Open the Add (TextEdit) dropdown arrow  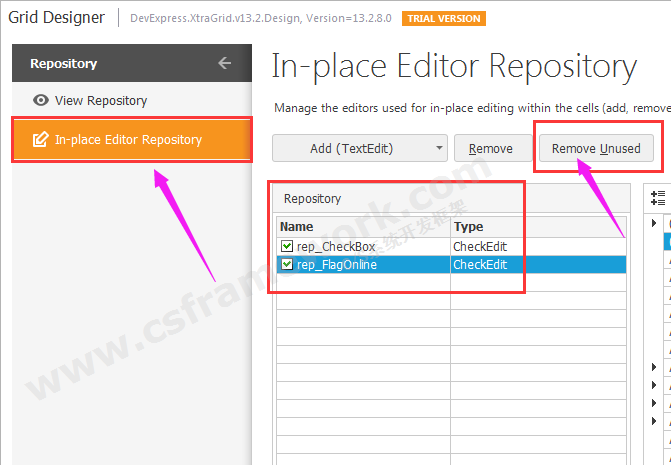click(440, 149)
